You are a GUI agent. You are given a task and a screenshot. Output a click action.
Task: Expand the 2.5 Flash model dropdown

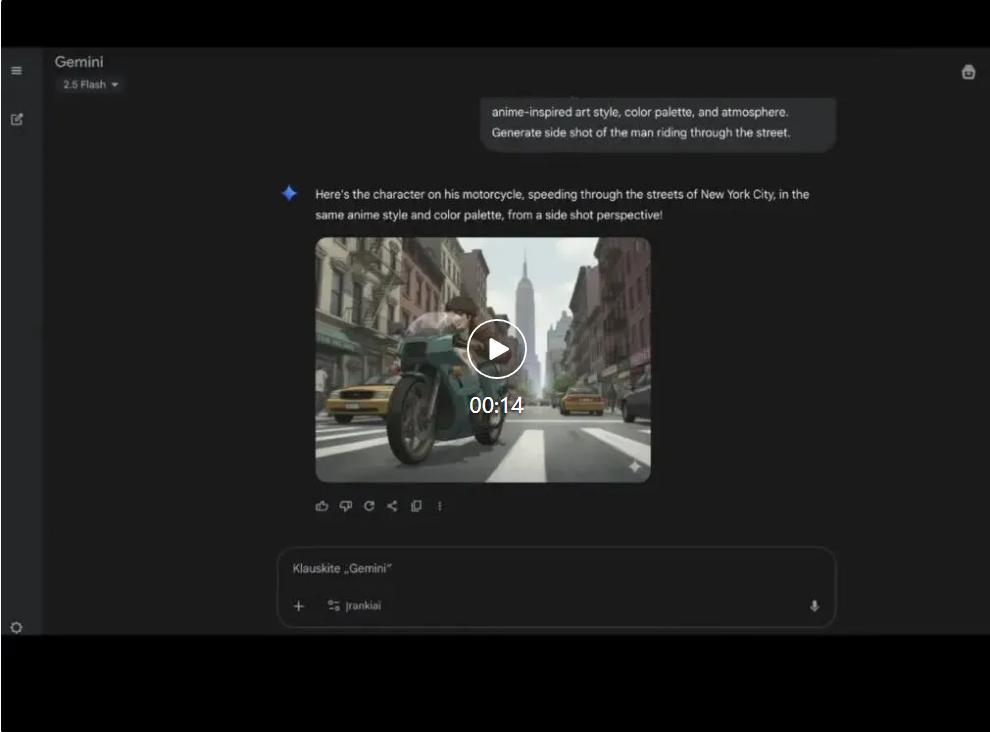pyautogui.click(x=90, y=85)
